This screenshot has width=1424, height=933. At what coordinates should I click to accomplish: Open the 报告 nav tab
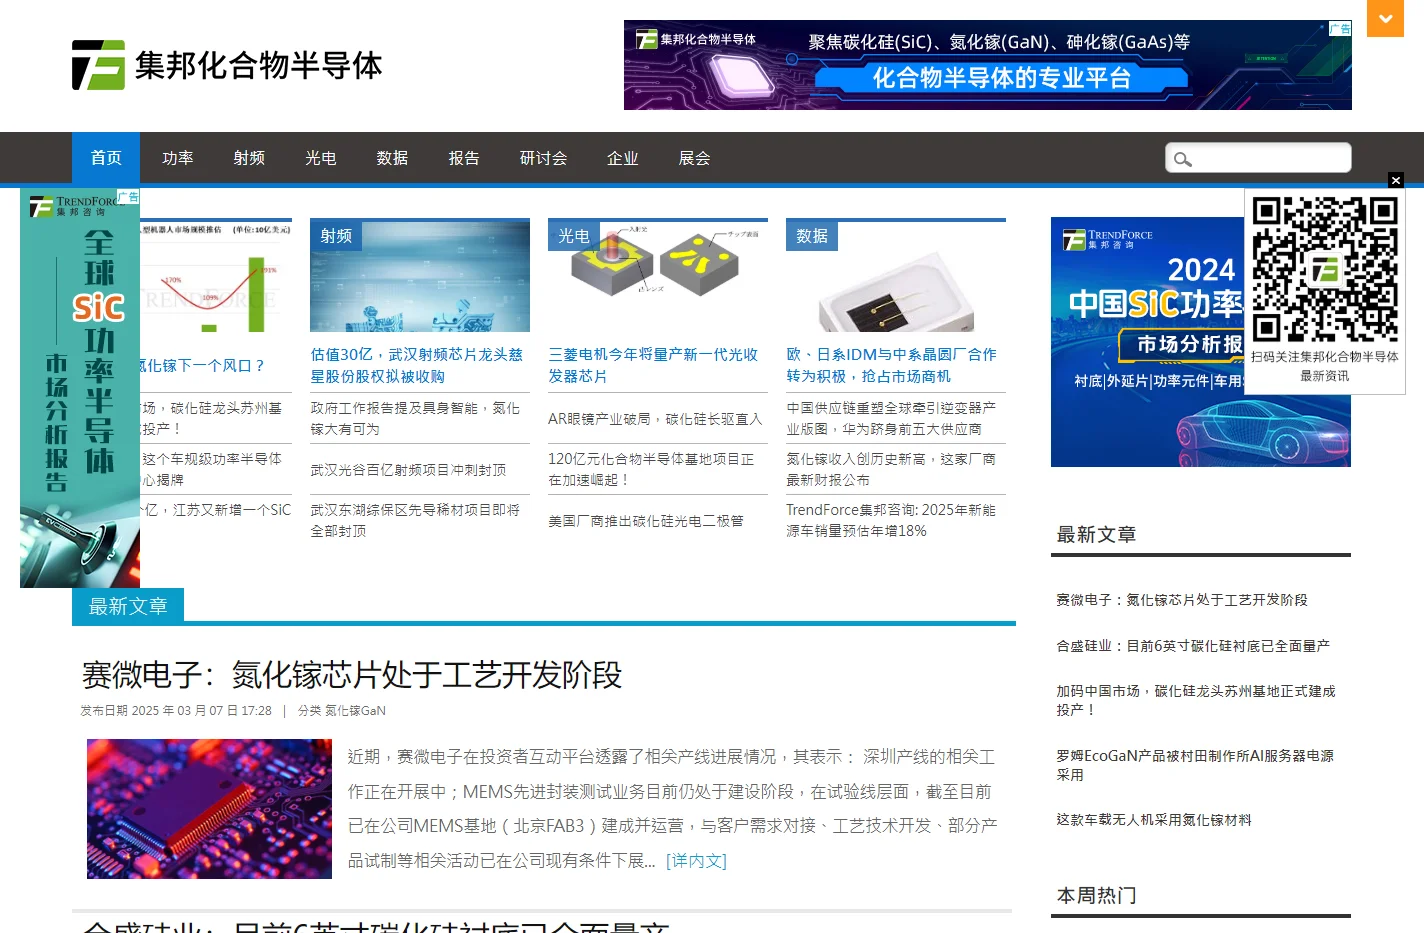tap(464, 158)
